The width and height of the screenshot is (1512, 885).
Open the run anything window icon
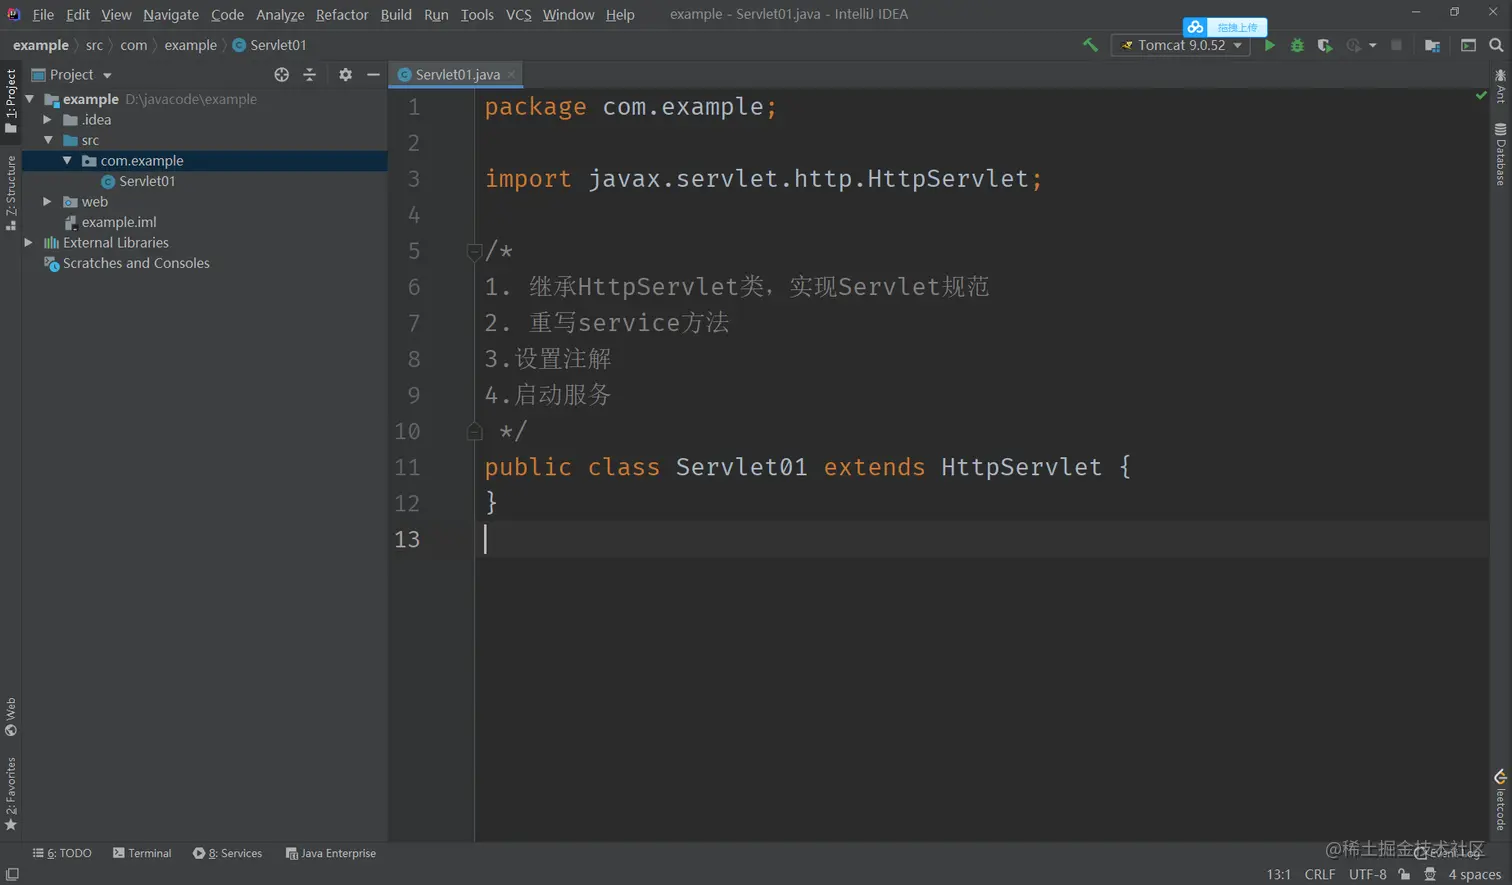pyautogui.click(x=1468, y=45)
